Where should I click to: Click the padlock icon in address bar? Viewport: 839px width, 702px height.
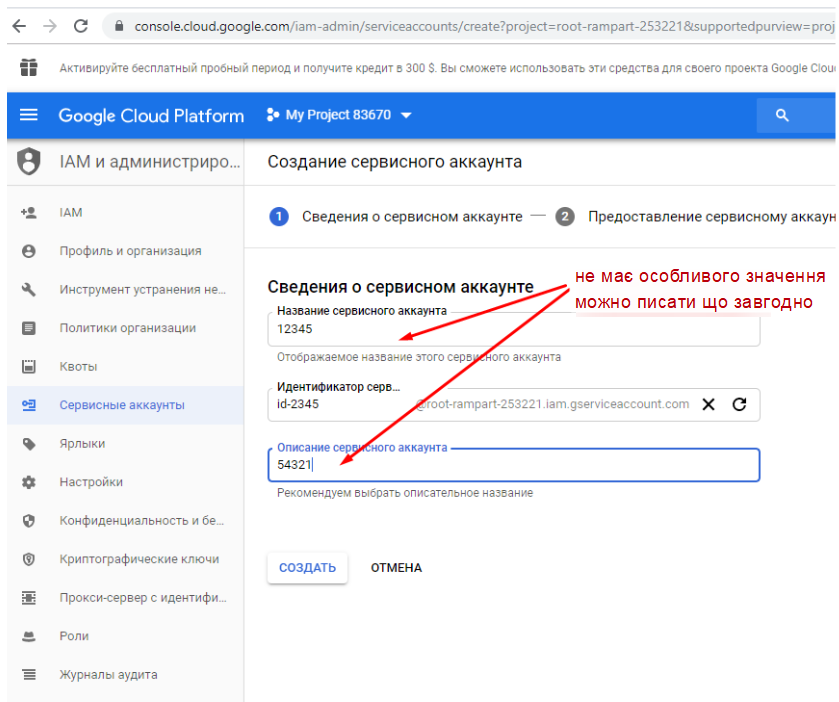click(119, 26)
